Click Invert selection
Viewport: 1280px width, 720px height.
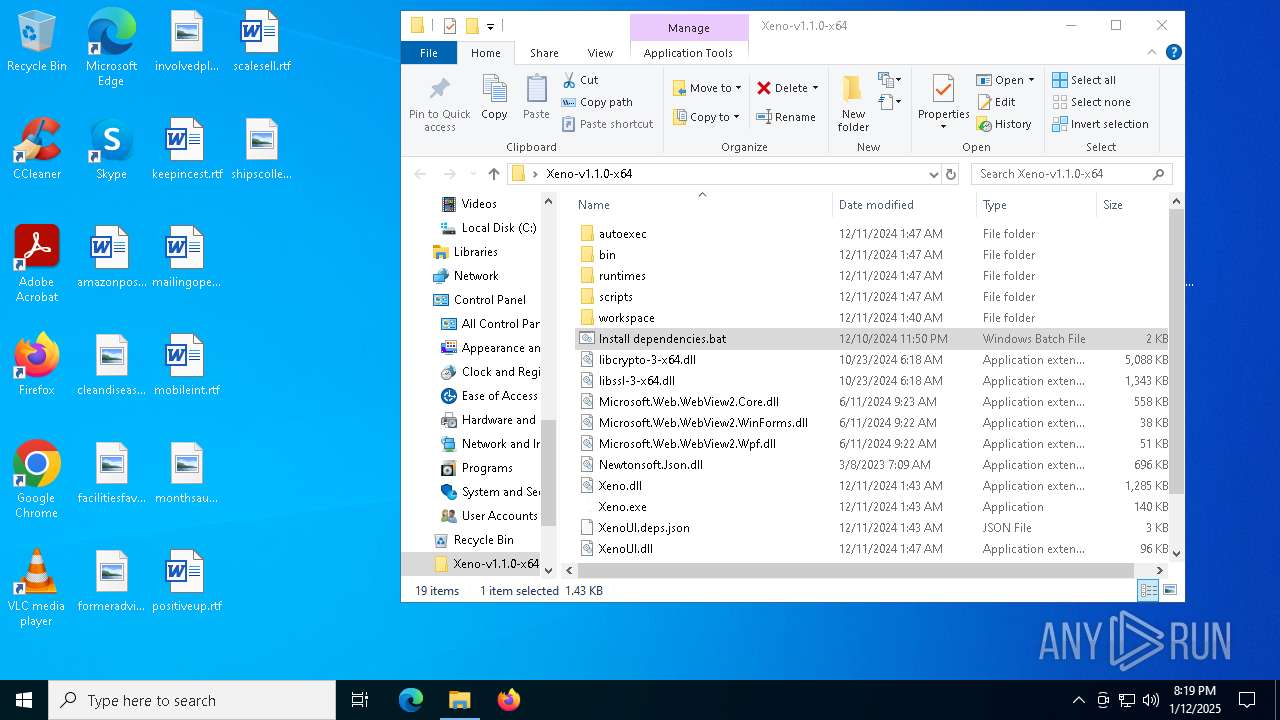[1100, 124]
